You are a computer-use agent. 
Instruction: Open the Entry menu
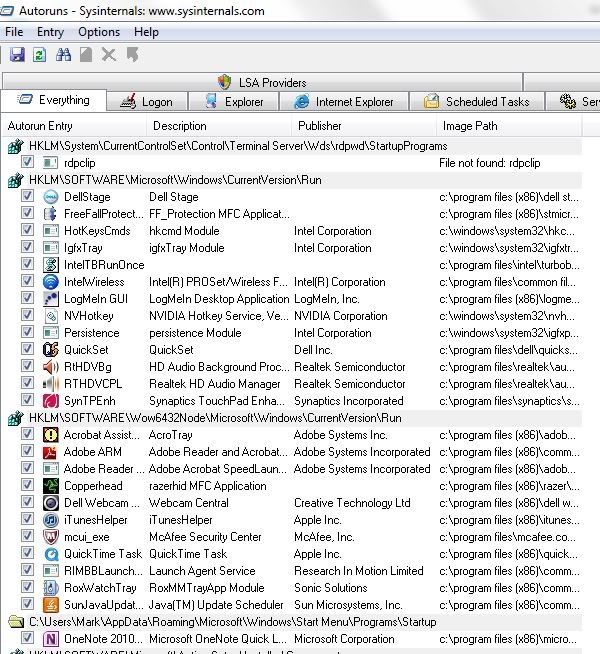tap(50, 32)
